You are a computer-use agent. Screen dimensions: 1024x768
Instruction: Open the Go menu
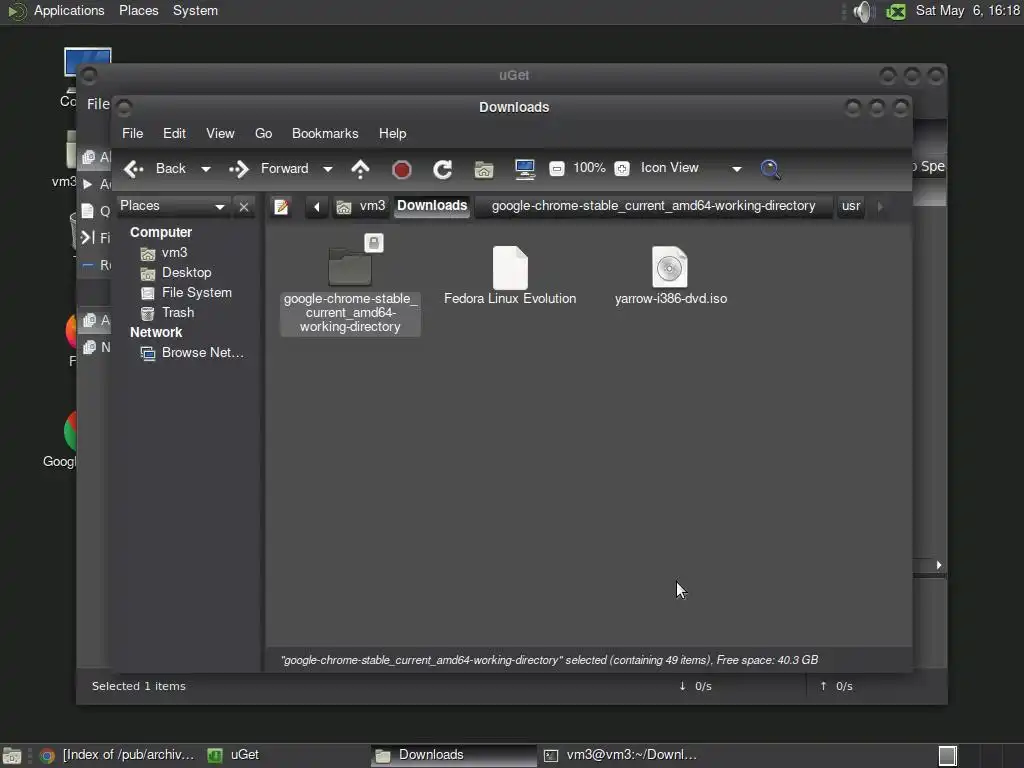pyautogui.click(x=263, y=133)
